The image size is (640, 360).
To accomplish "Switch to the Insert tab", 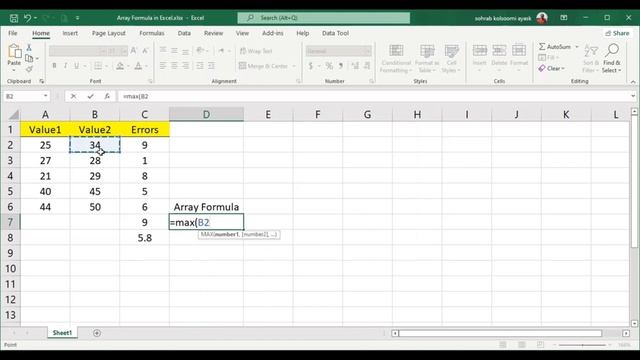I will (70, 33).
